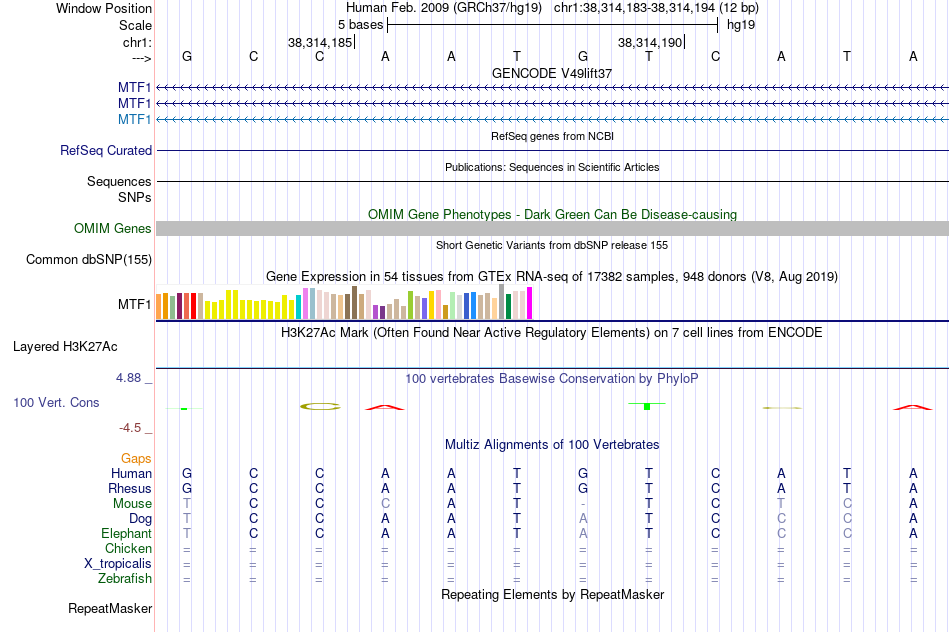Click the tall dark brown GTEx expression bar
The height and width of the screenshot is (632, 950).
pos(354,302)
